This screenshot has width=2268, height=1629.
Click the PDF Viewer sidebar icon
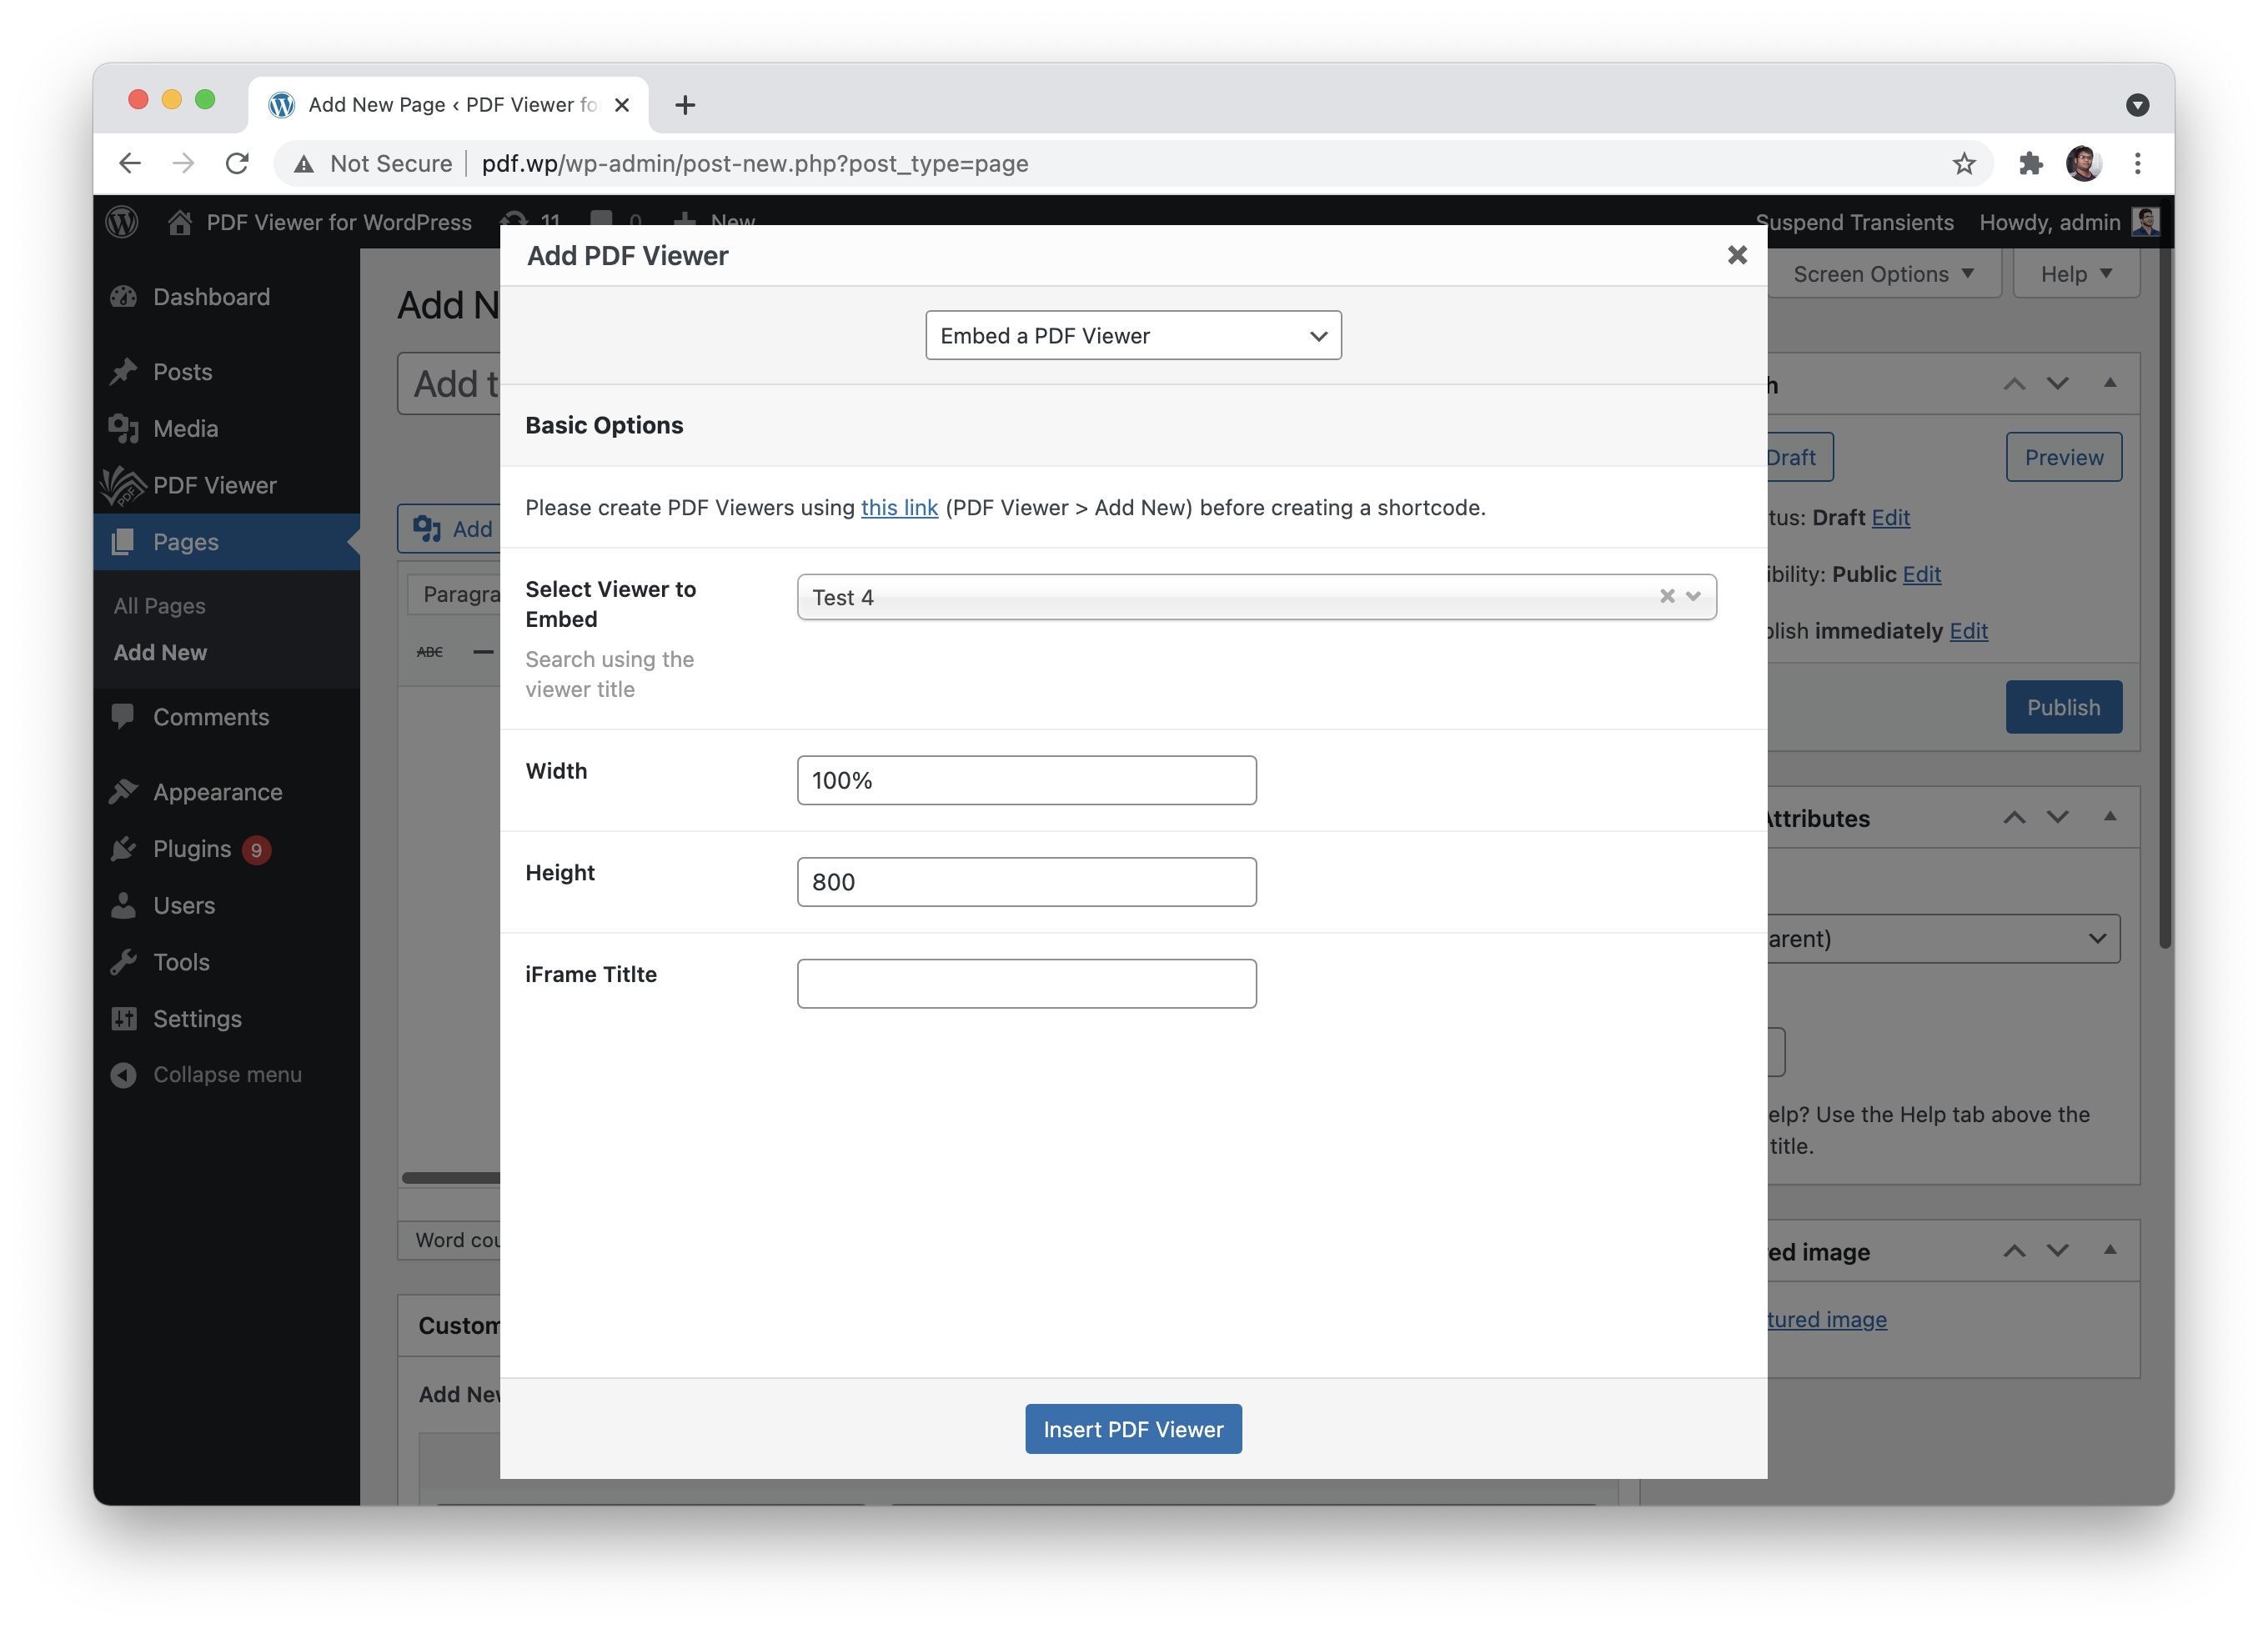point(123,484)
